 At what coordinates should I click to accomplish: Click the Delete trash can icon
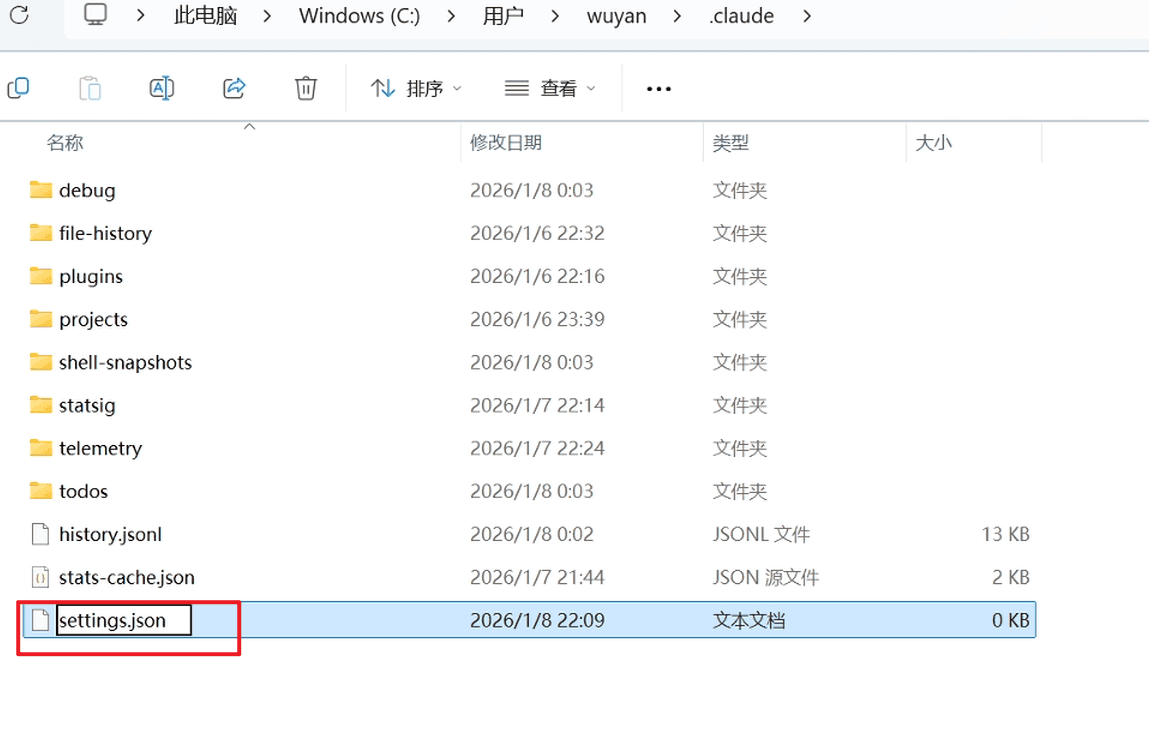click(x=306, y=88)
